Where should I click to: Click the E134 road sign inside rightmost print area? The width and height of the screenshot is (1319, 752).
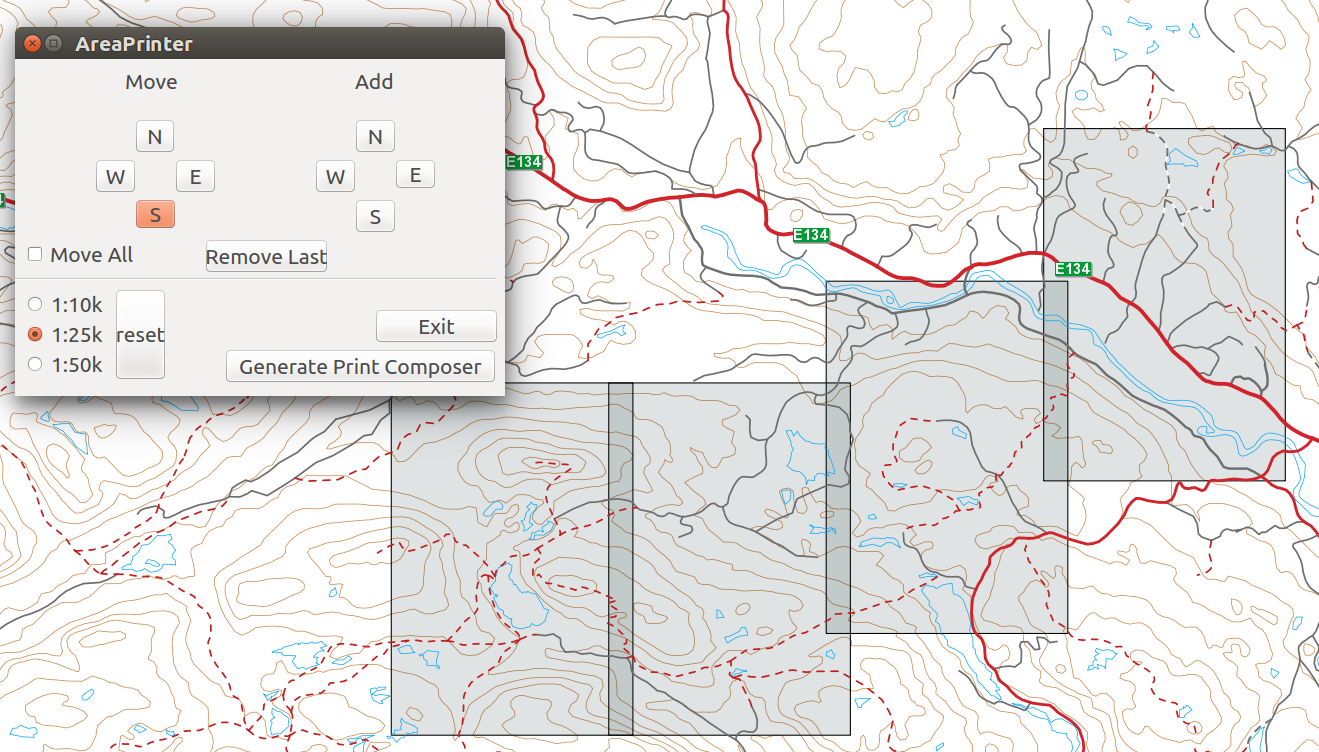(1073, 269)
